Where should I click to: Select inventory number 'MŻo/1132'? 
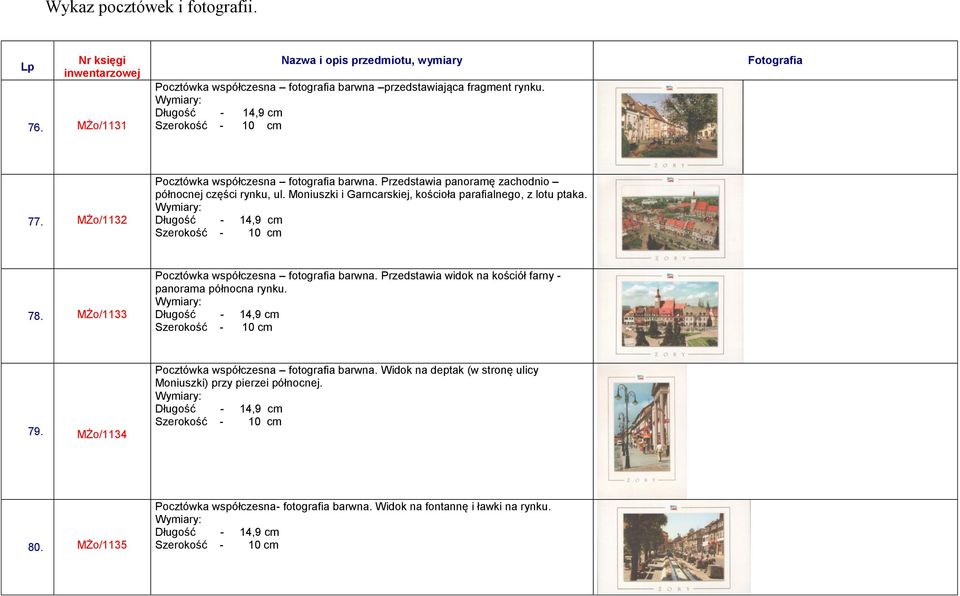(x=102, y=220)
